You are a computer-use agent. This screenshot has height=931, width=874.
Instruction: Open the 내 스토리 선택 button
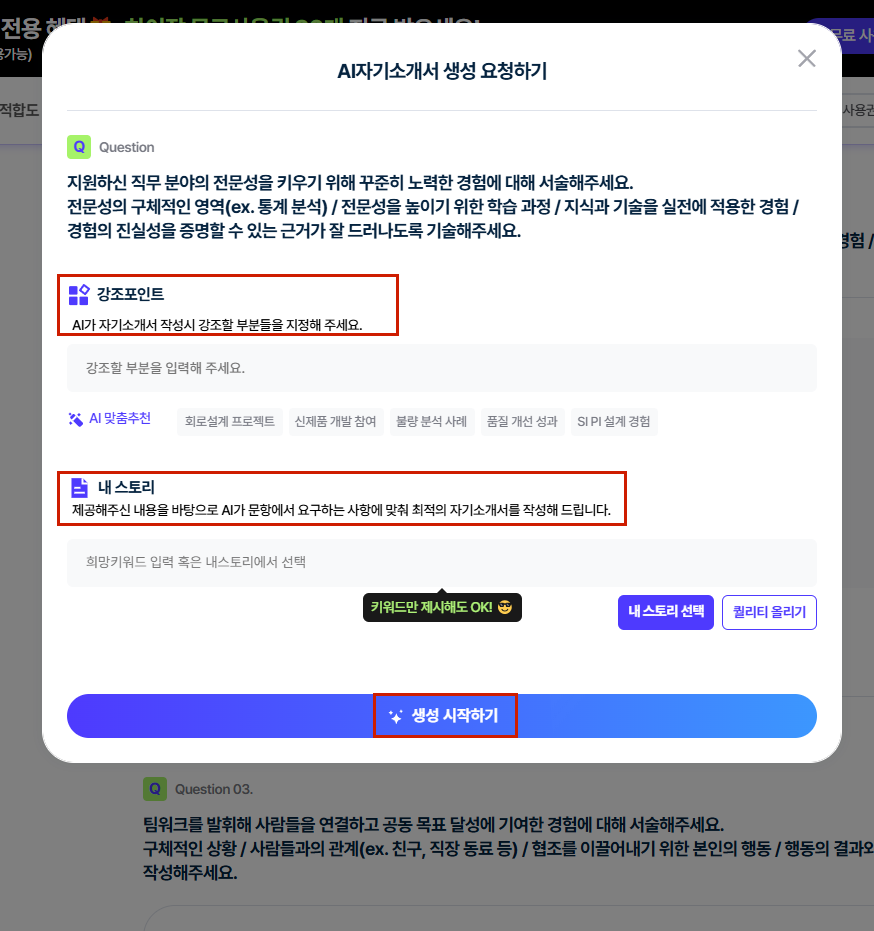pyautogui.click(x=666, y=612)
